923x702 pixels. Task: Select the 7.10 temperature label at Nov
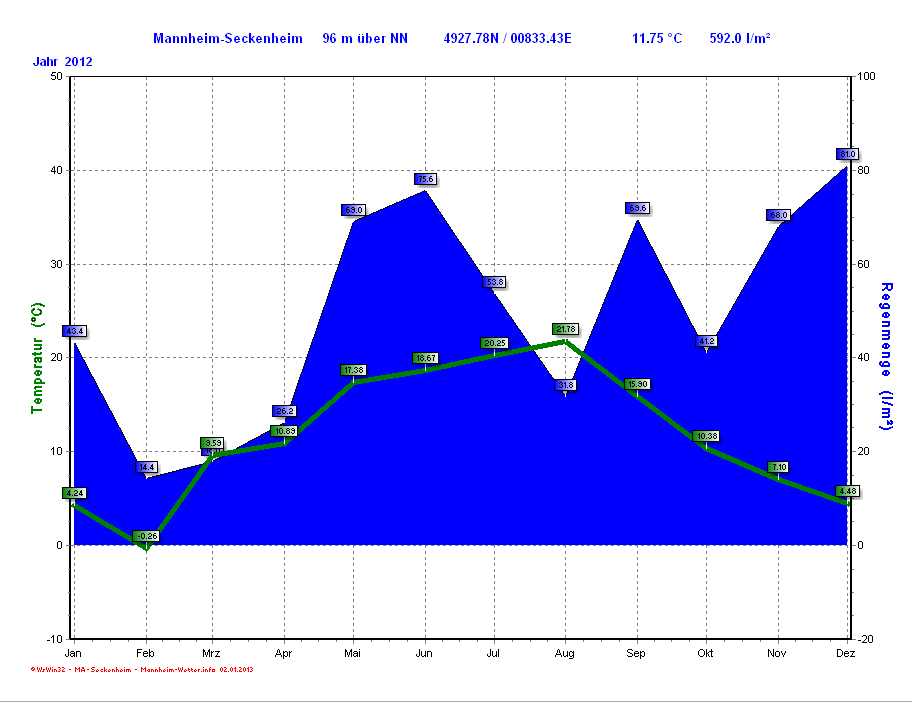(778, 467)
